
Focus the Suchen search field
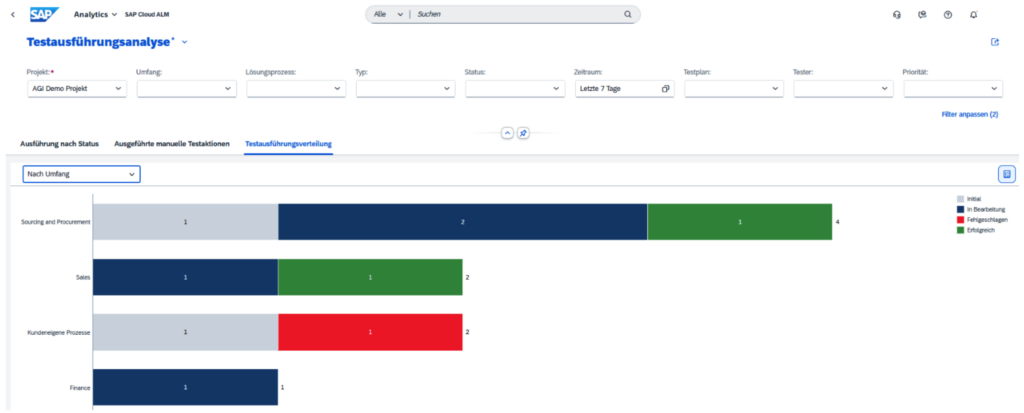point(516,14)
